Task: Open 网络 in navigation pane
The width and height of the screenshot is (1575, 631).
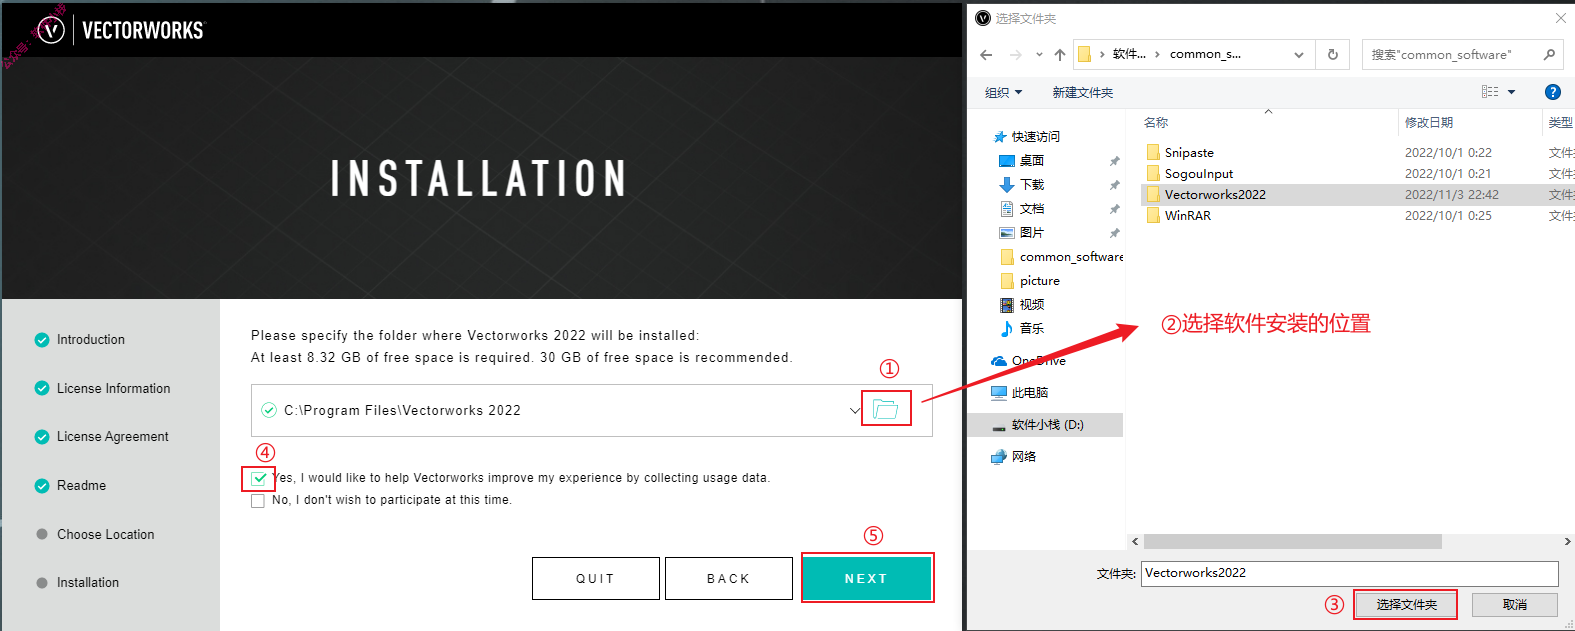Action: [1023, 457]
